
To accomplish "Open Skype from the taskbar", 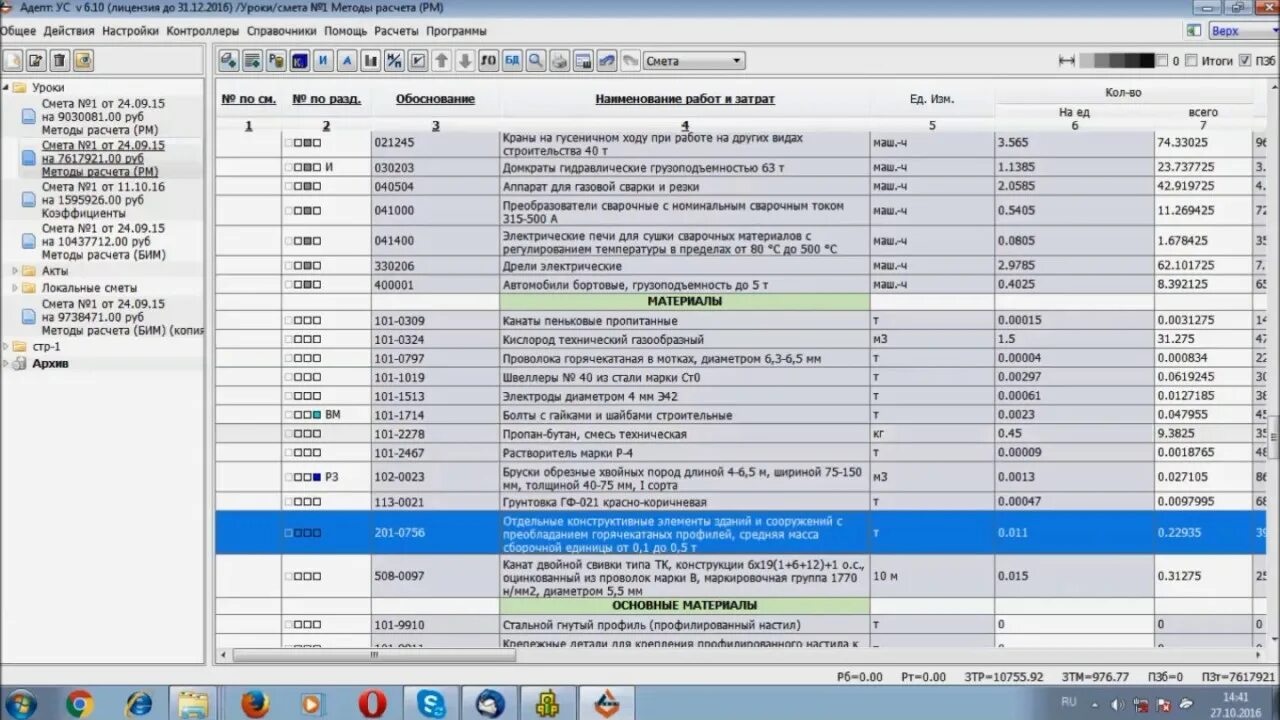I will point(432,703).
